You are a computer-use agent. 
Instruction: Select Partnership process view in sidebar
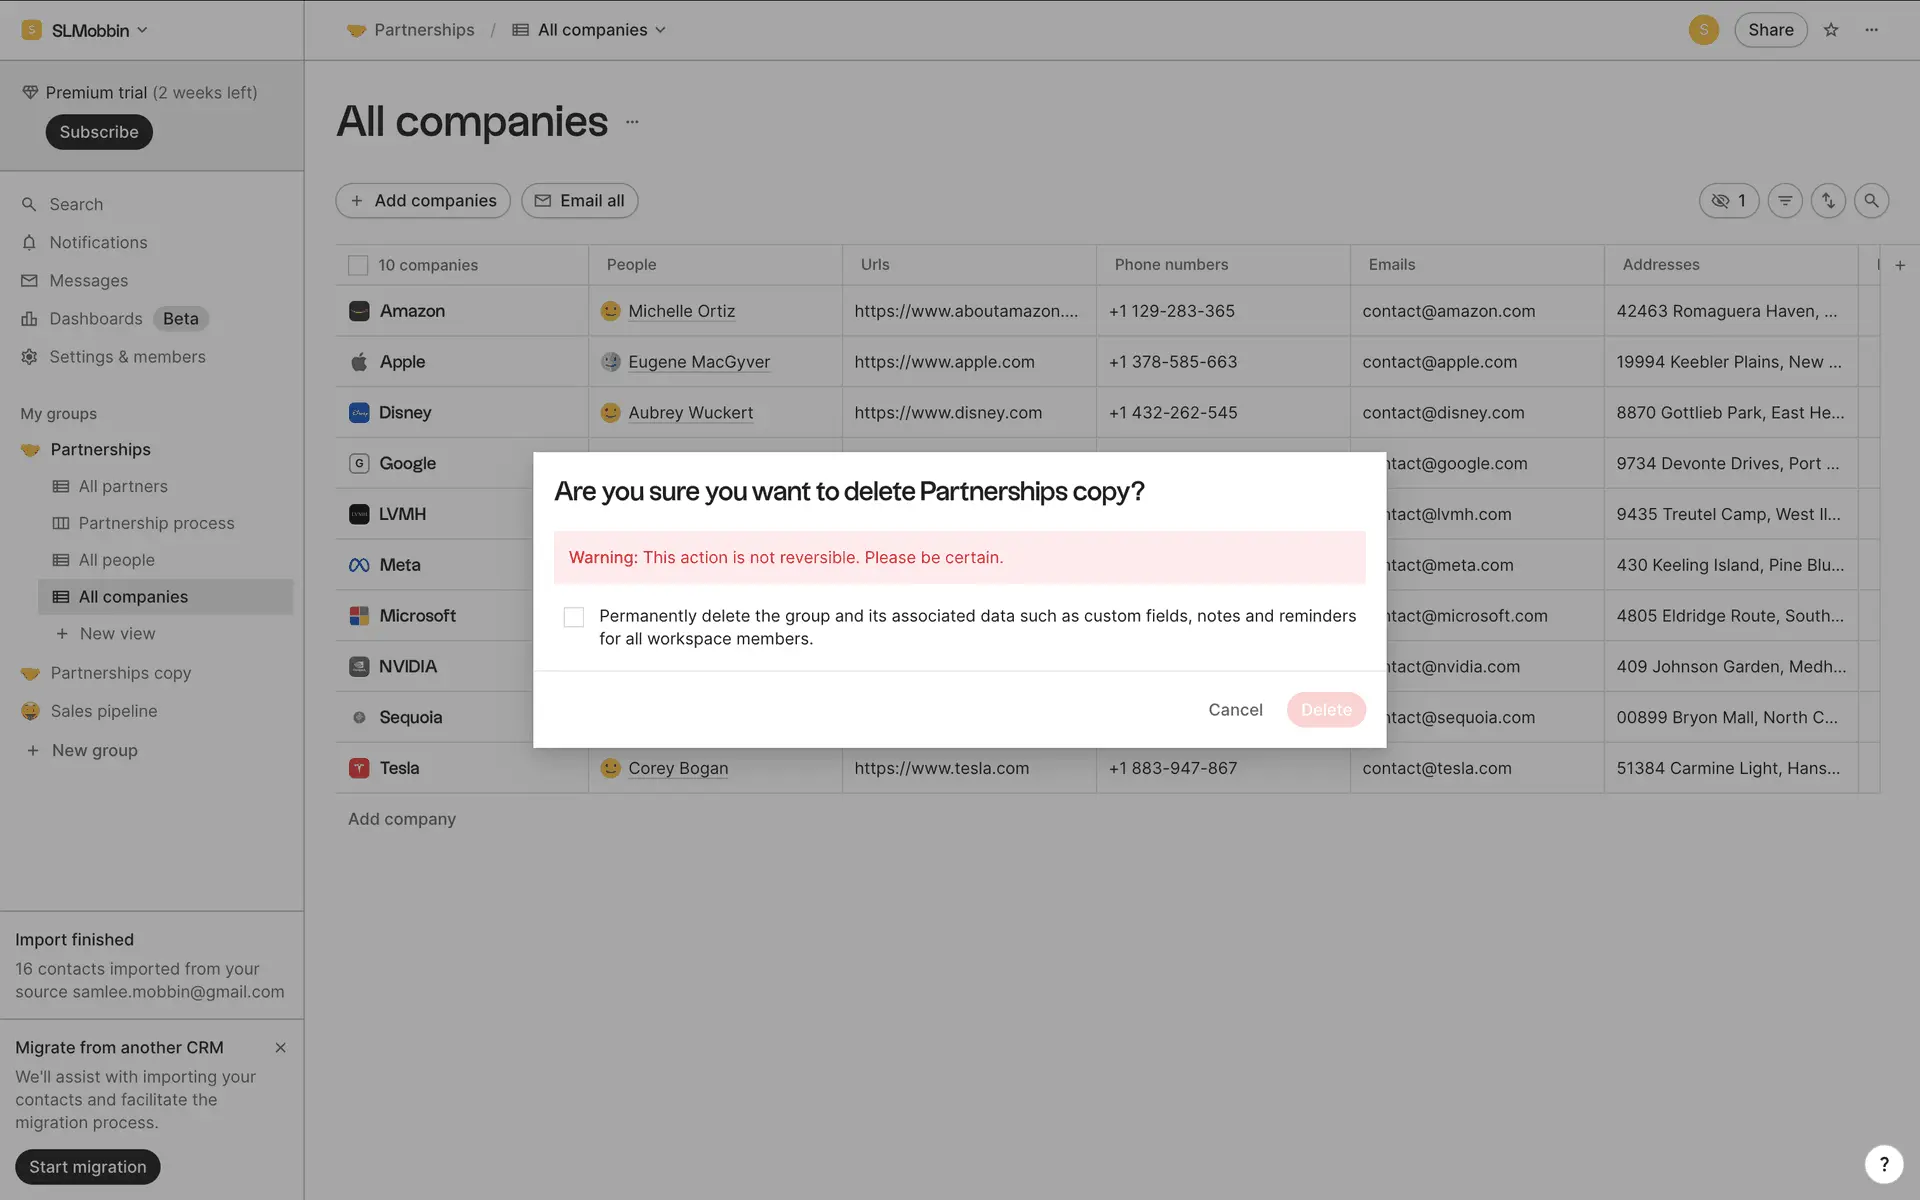(x=156, y=523)
